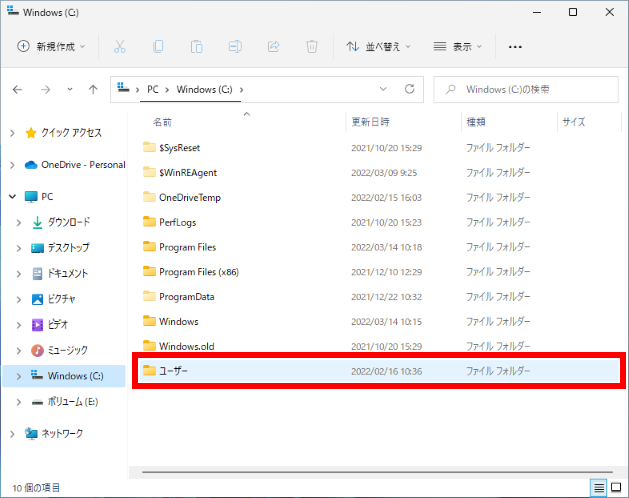Expand the Windows (C:) sidebar node
The image size is (629, 498).
tap(18, 376)
